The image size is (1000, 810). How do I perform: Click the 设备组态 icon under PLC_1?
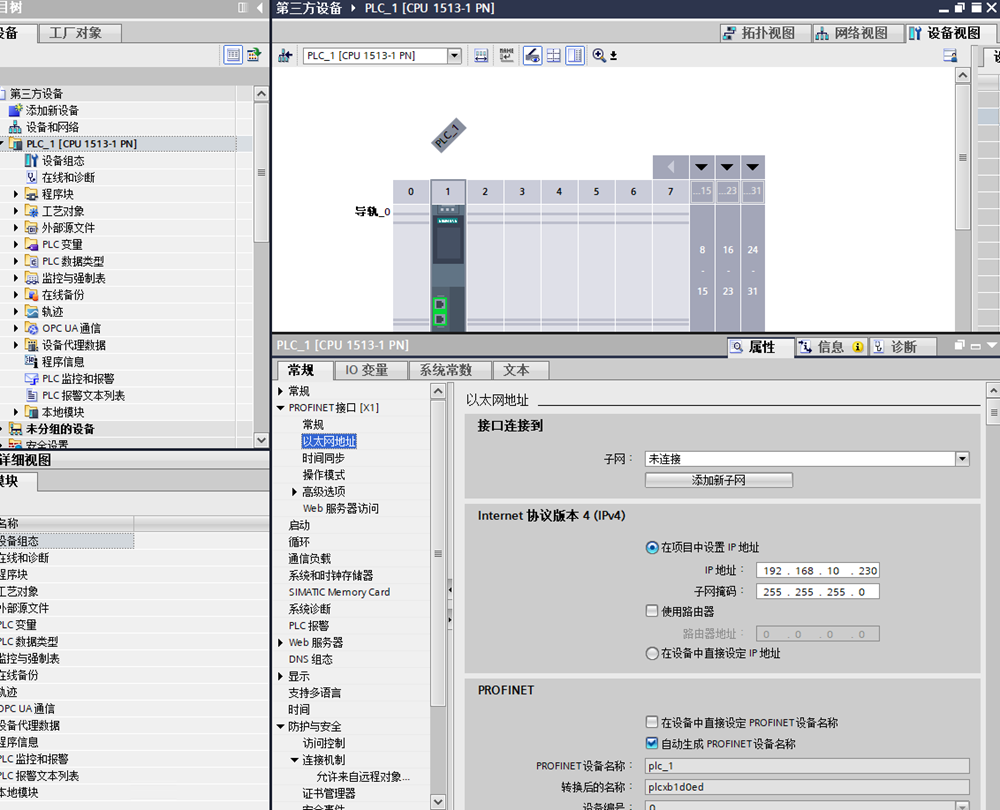click(x=31, y=160)
